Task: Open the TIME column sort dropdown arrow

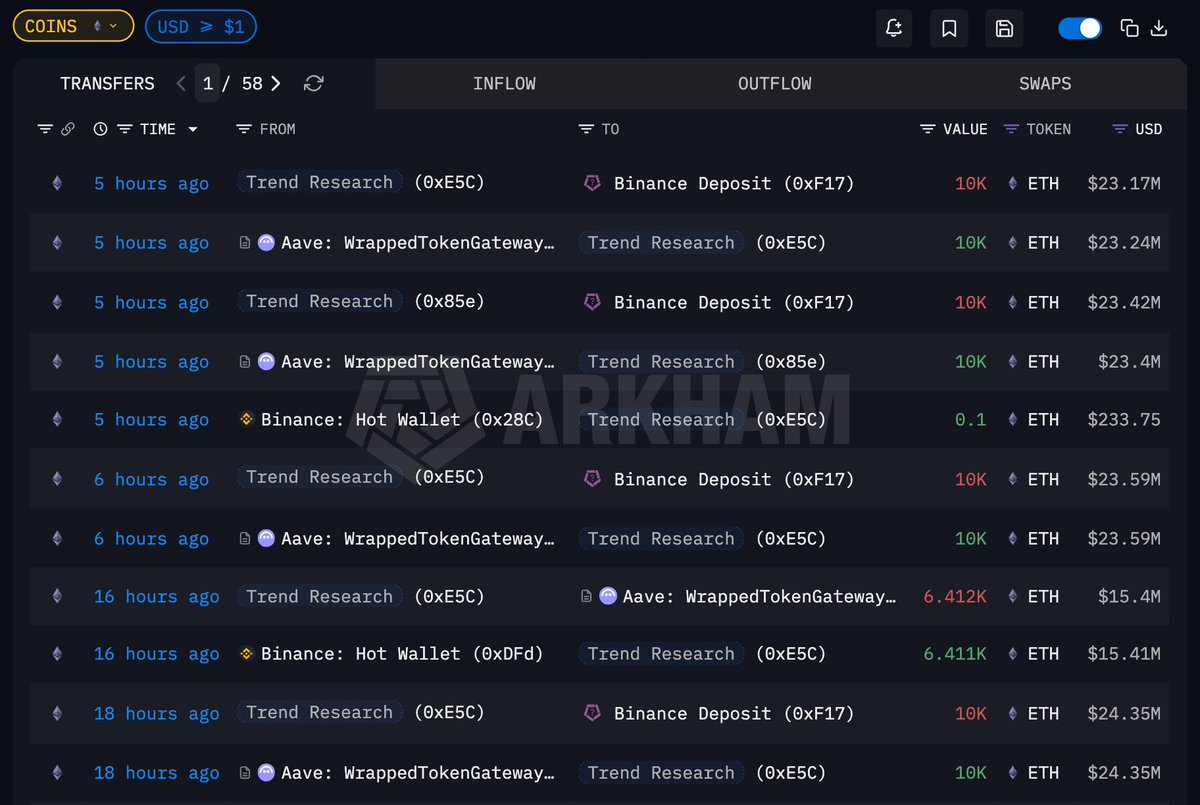Action: click(193, 129)
